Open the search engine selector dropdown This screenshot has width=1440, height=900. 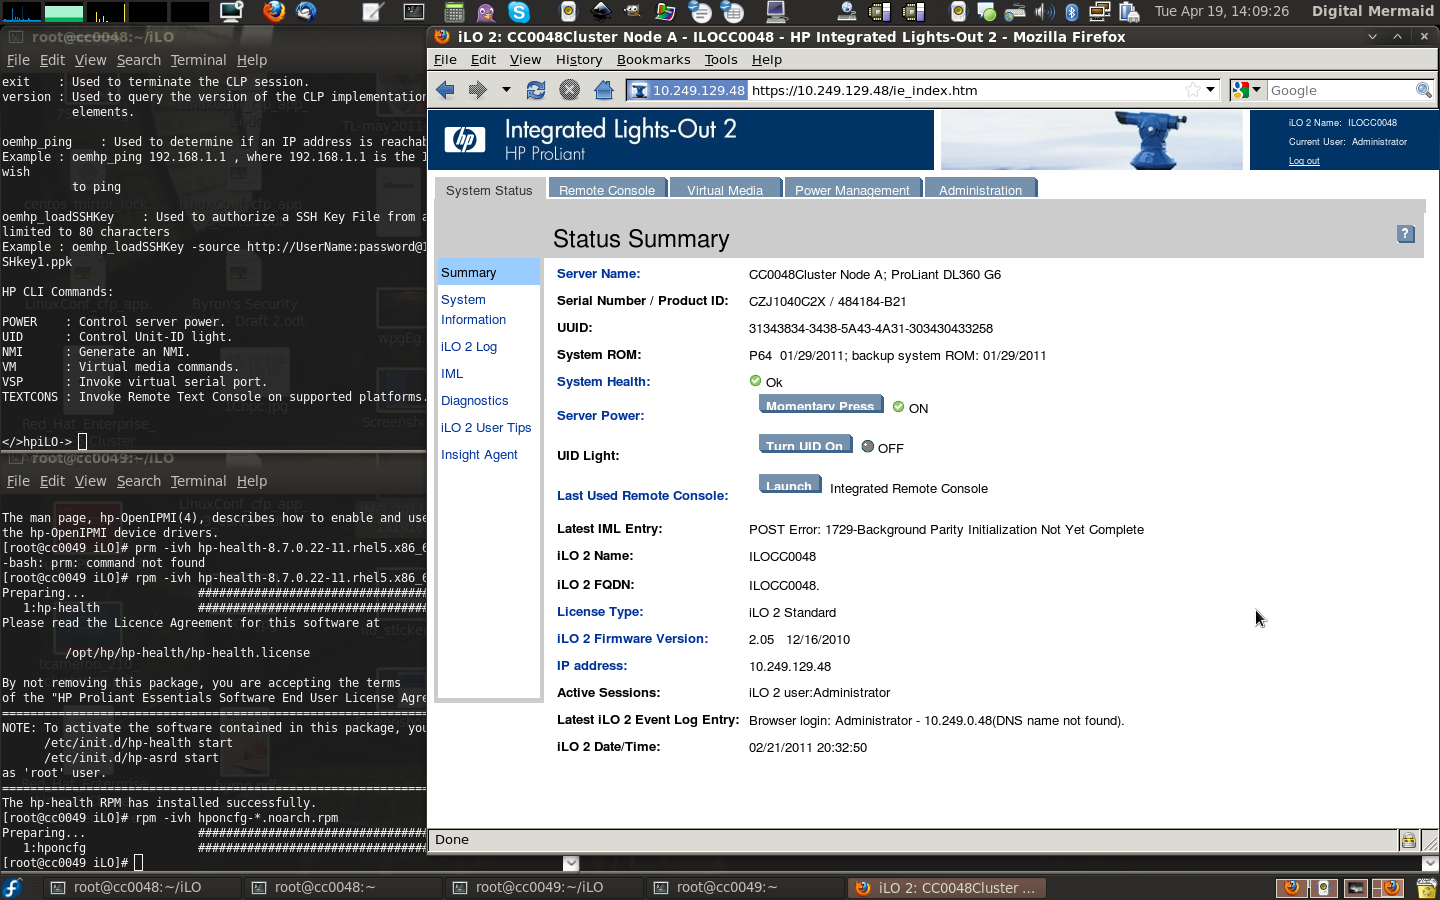[1247, 90]
